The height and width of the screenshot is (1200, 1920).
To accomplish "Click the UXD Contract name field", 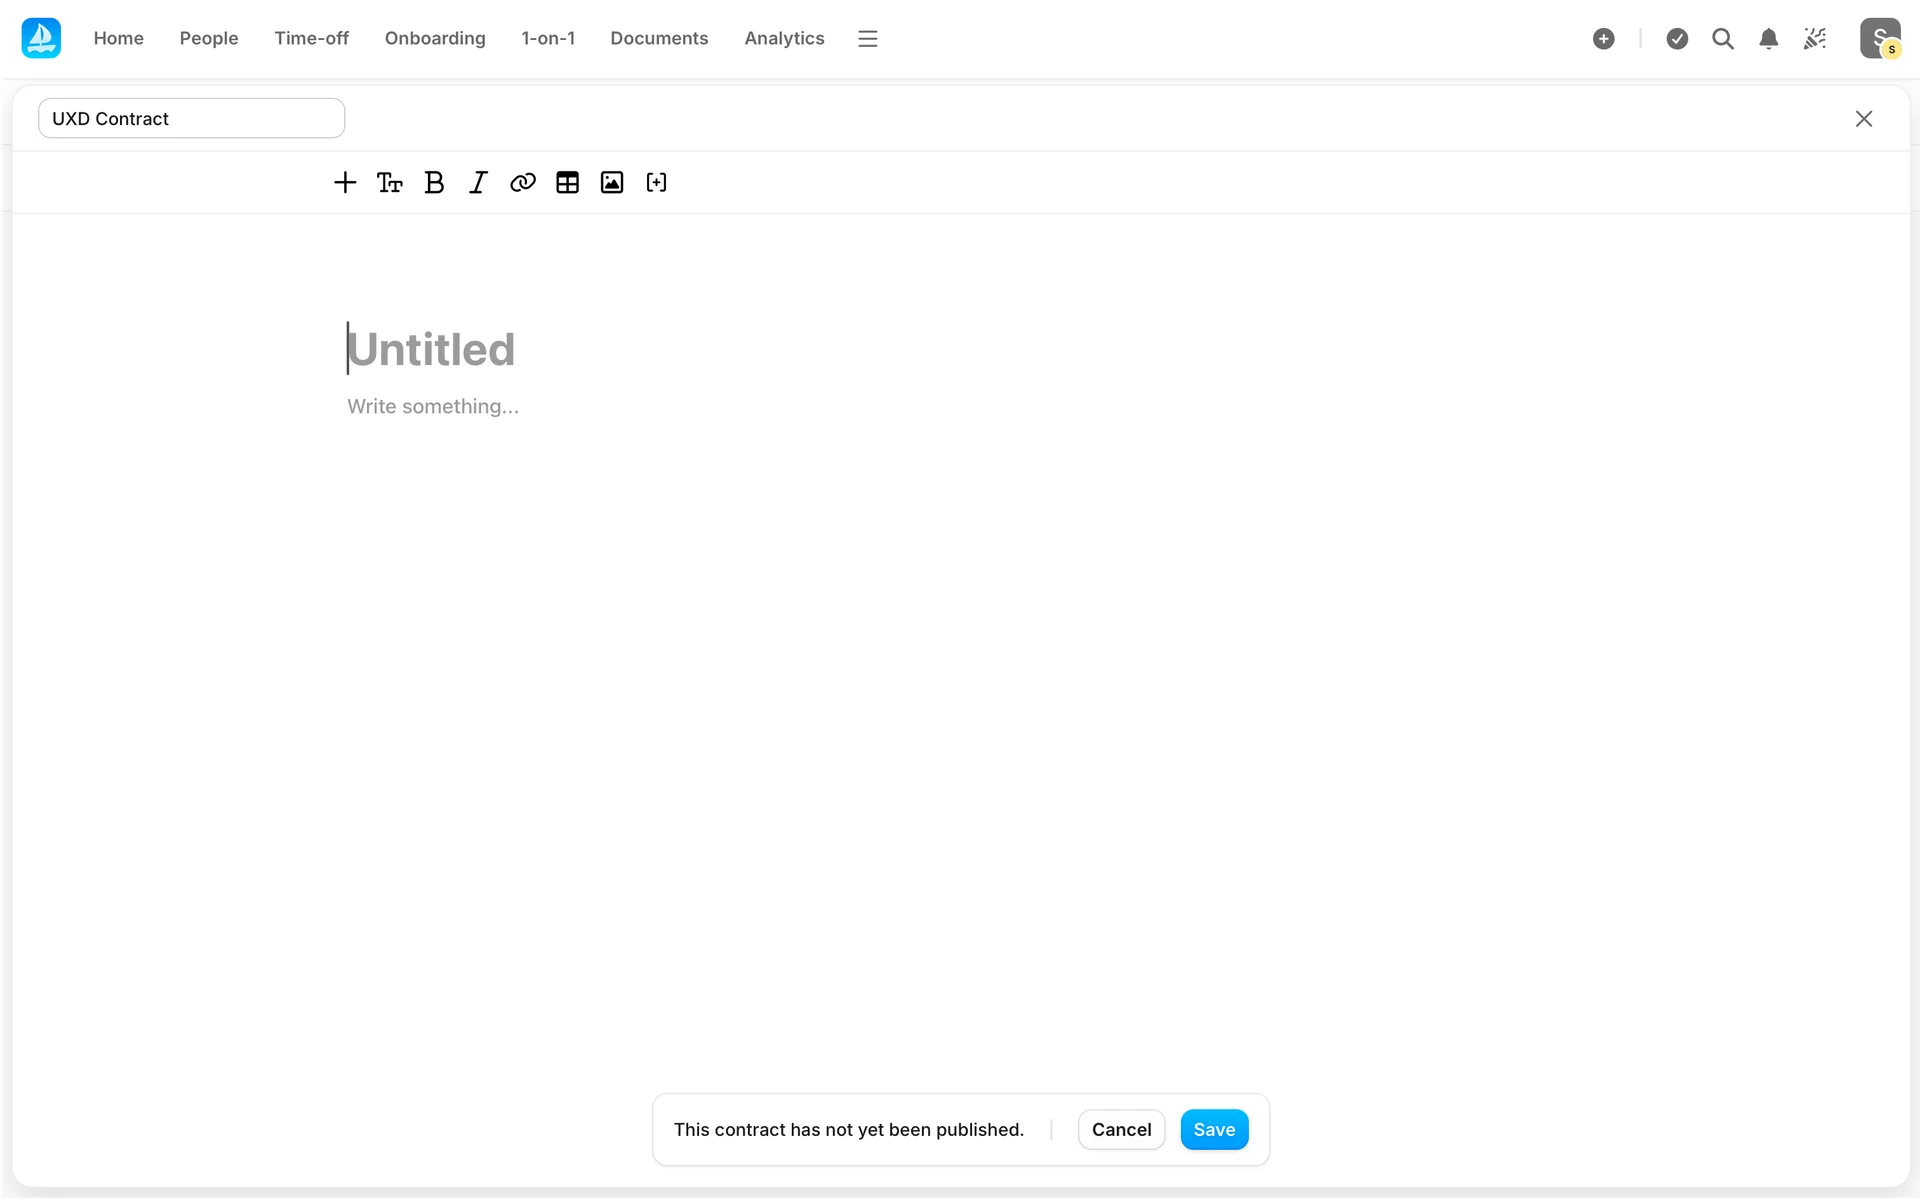I will coord(191,118).
